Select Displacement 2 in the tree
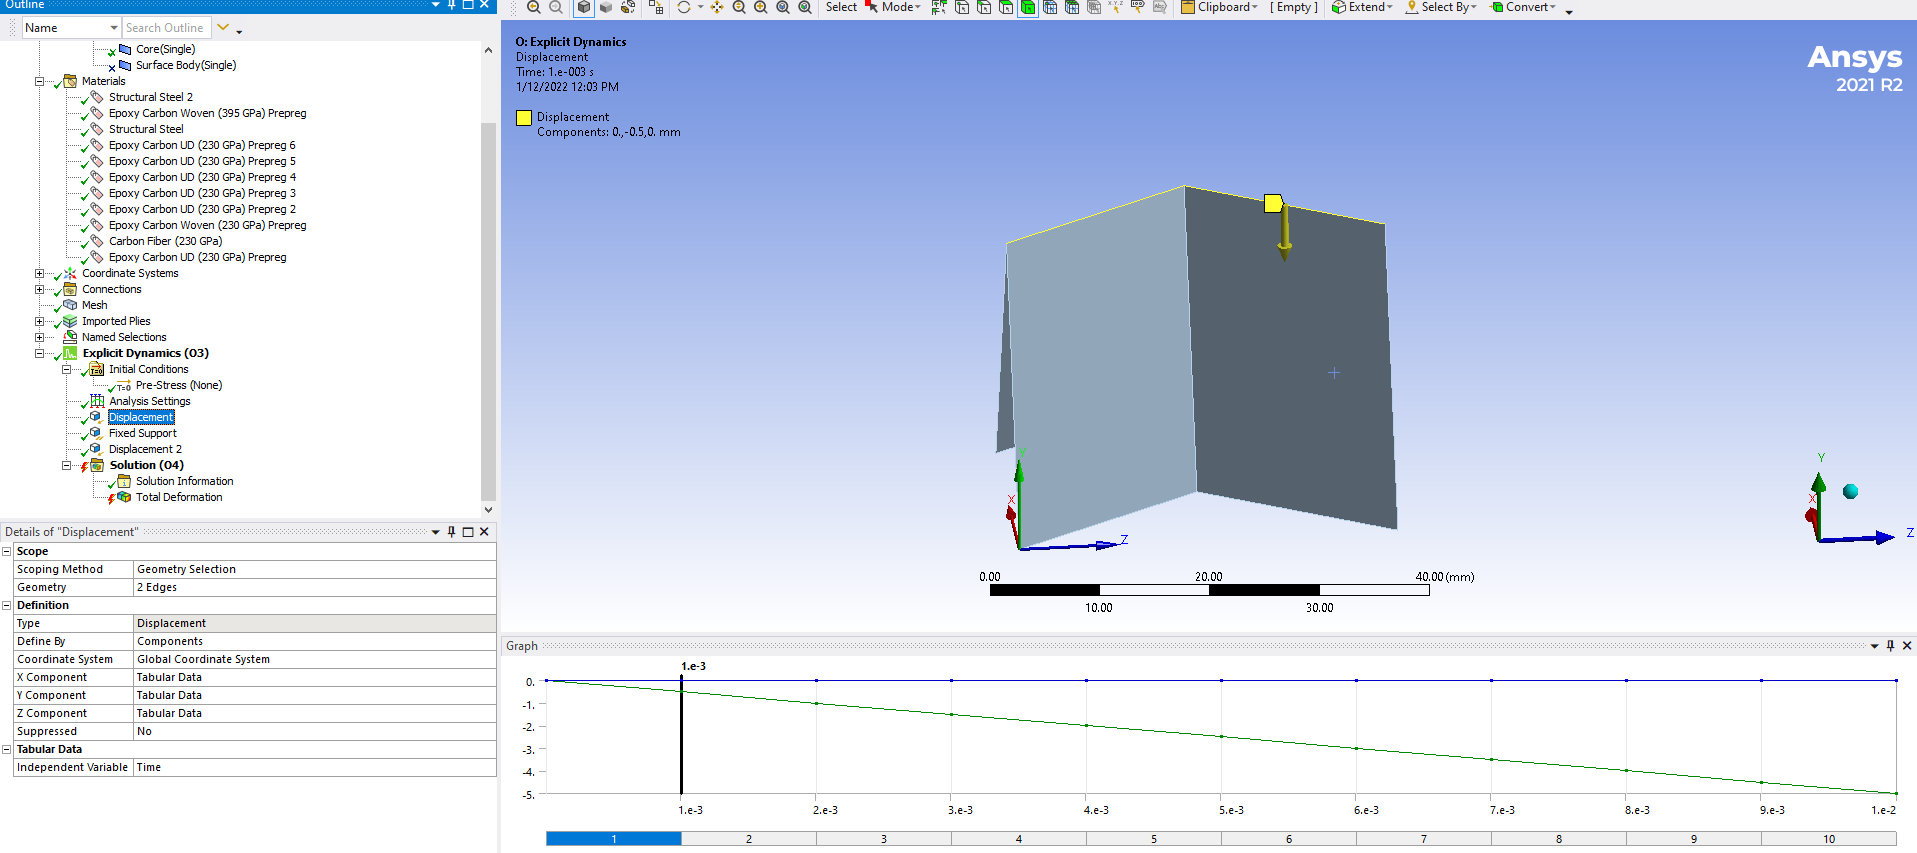The height and width of the screenshot is (853, 1917). click(145, 449)
